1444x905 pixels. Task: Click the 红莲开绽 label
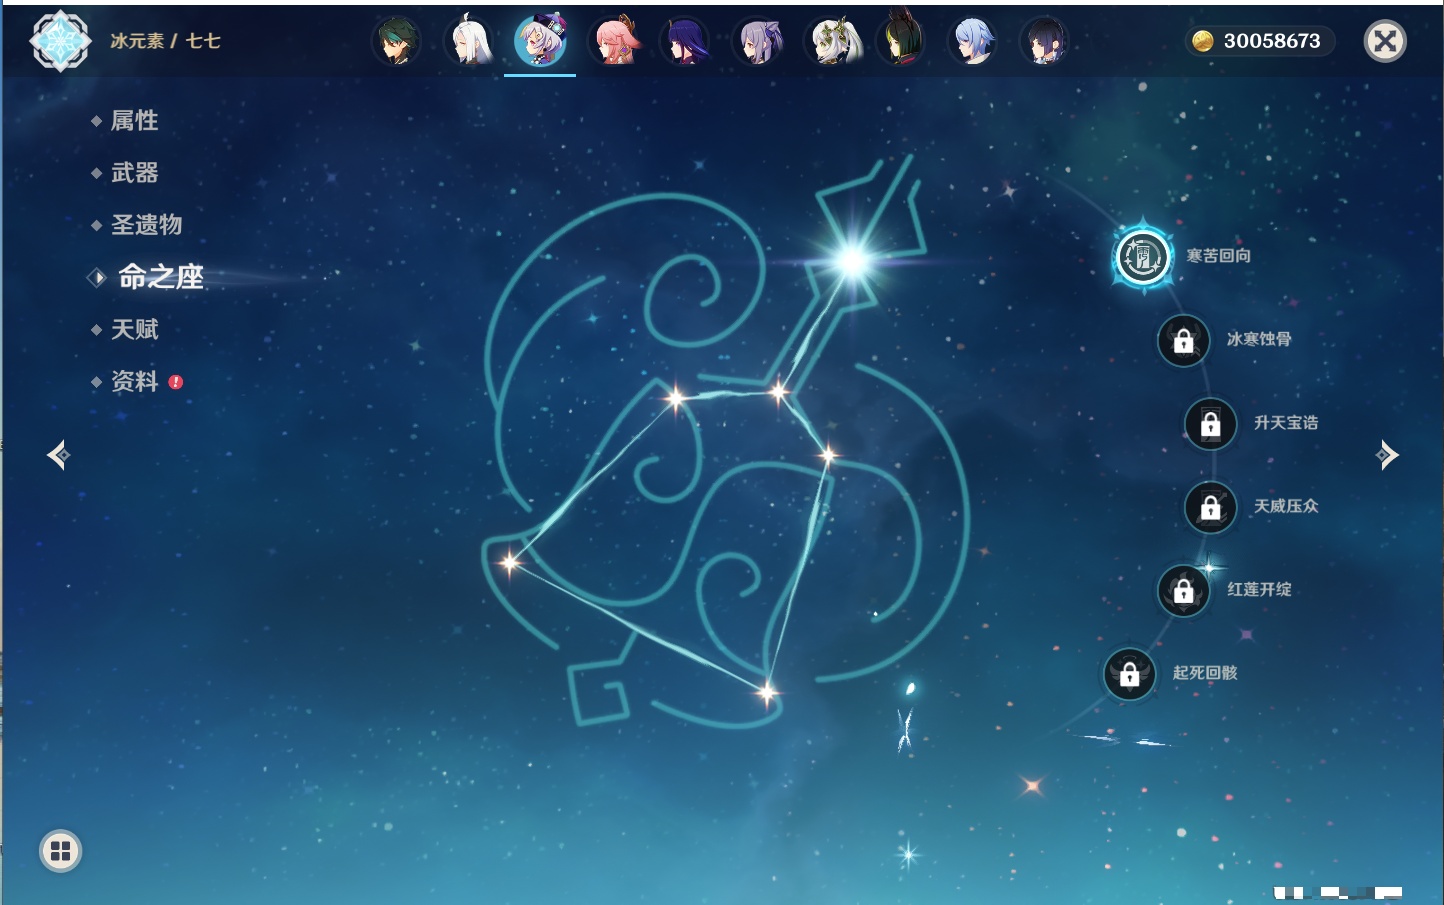click(1259, 590)
